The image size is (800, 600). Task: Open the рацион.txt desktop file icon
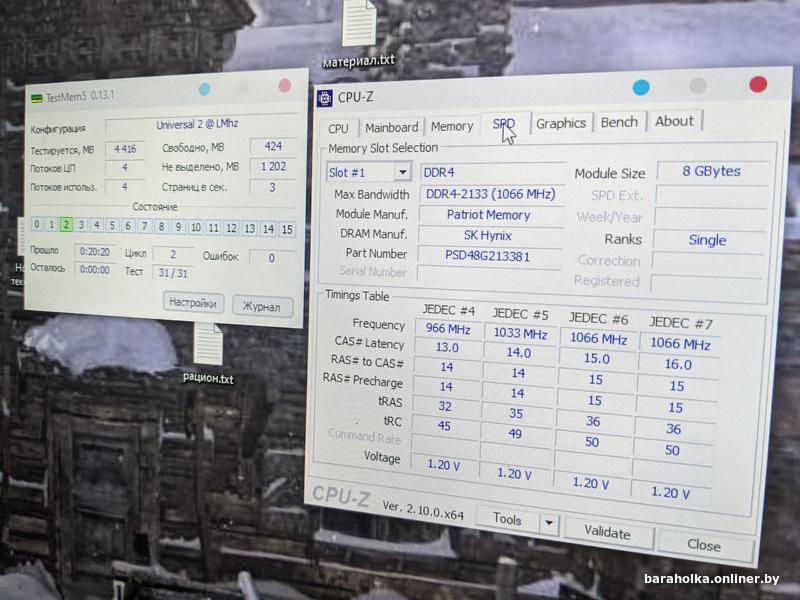pyautogui.click(x=208, y=345)
